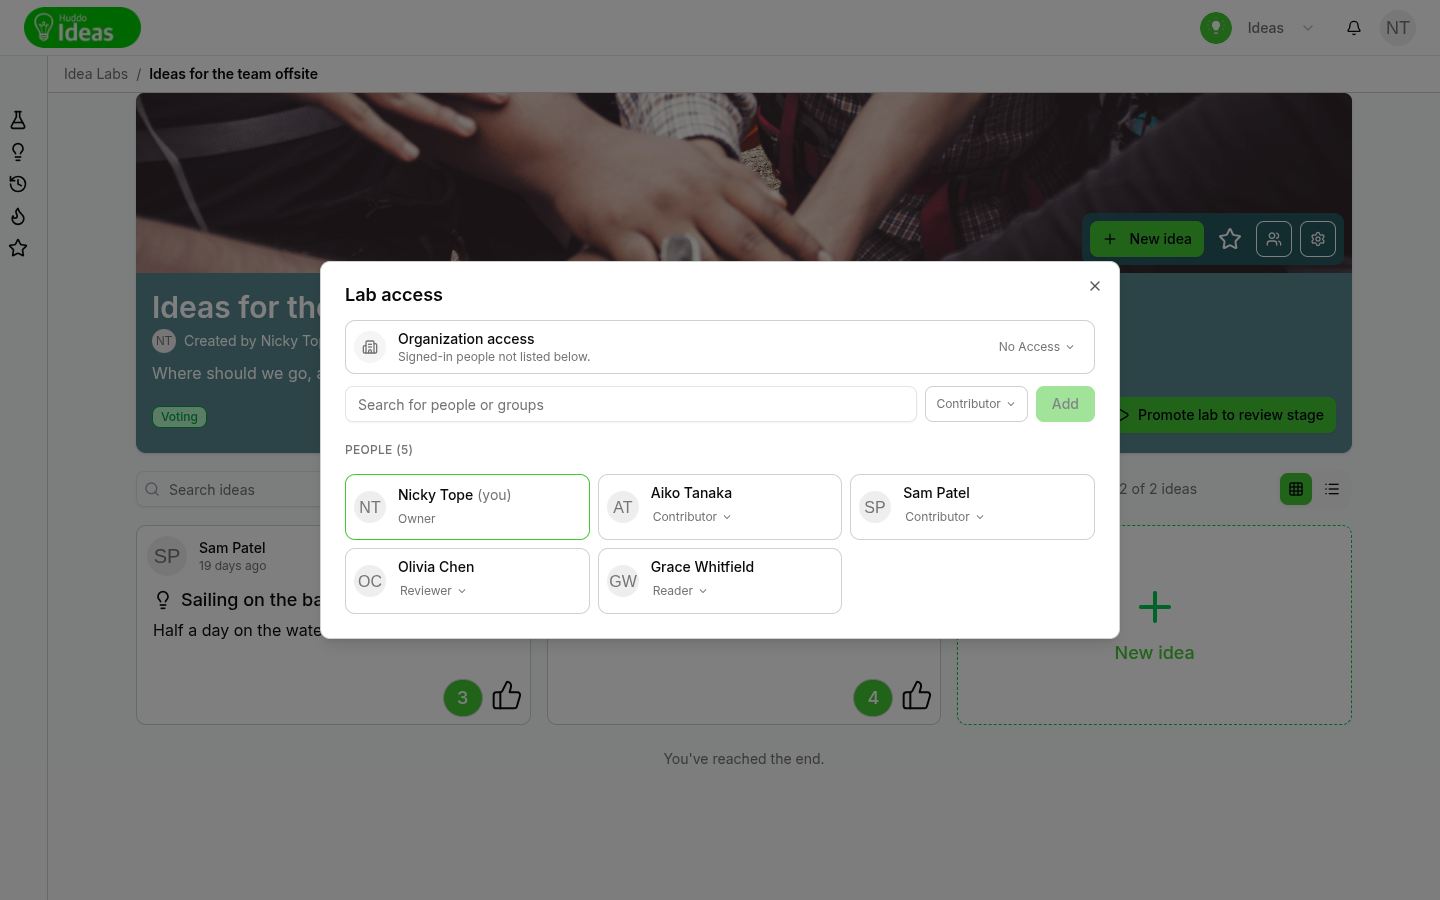This screenshot has width=1440, height=900.
Task: Change Grace Whitfield's Reader role
Action: (x=680, y=591)
